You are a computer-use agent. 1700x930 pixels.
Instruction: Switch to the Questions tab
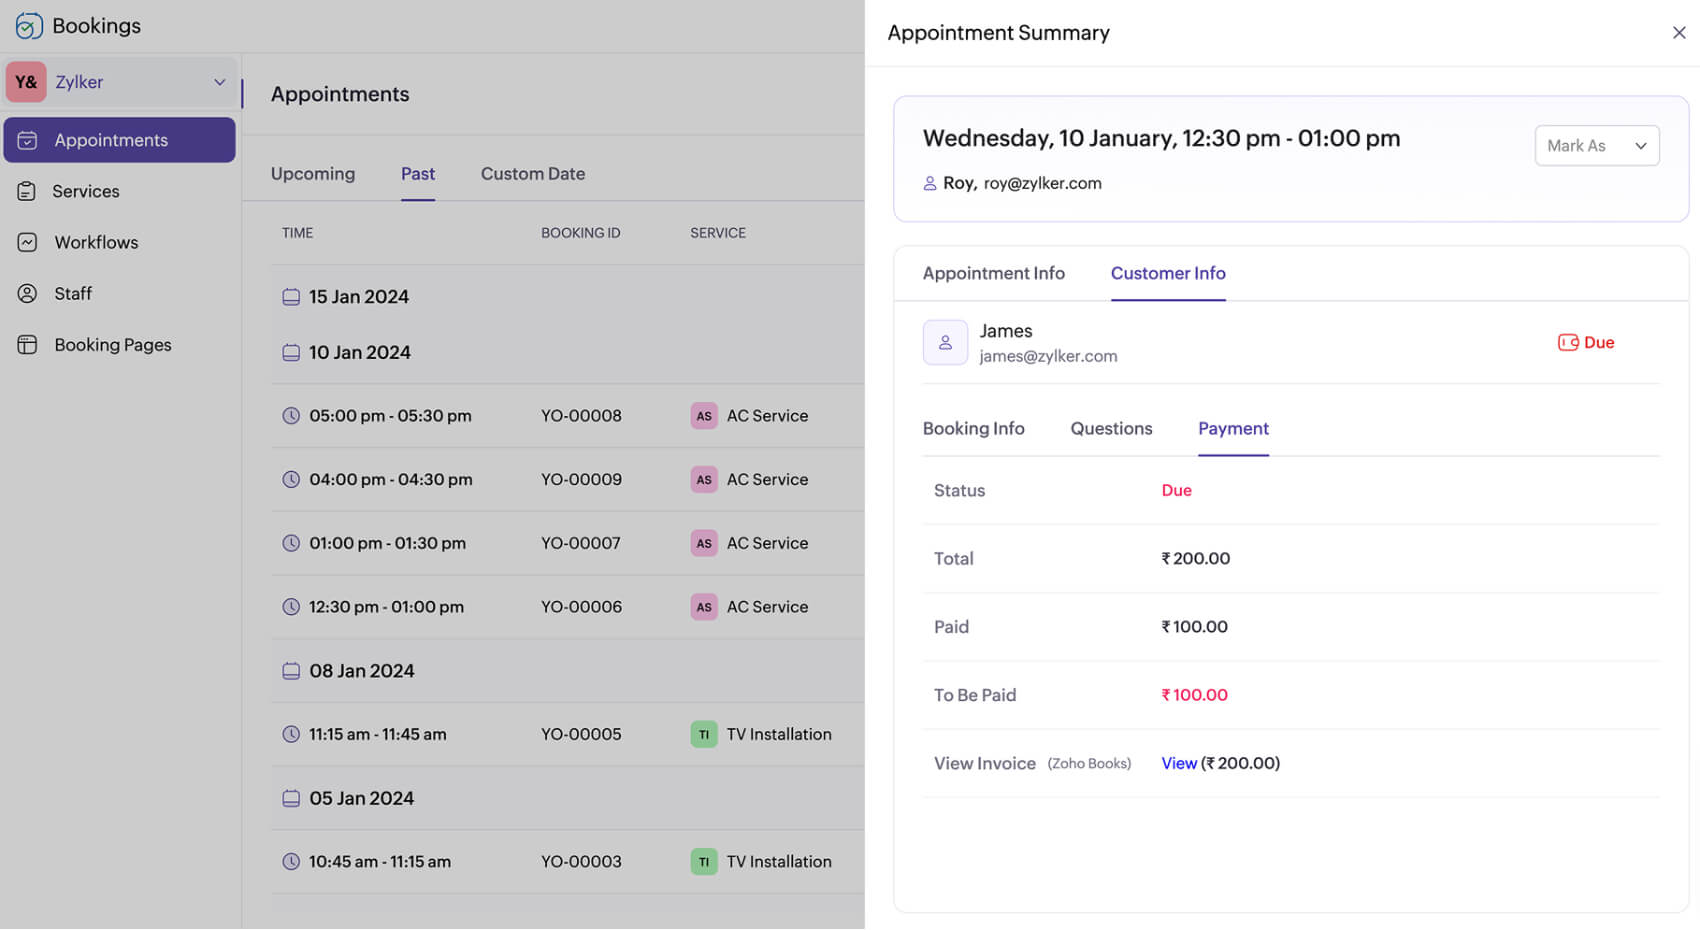(1111, 428)
